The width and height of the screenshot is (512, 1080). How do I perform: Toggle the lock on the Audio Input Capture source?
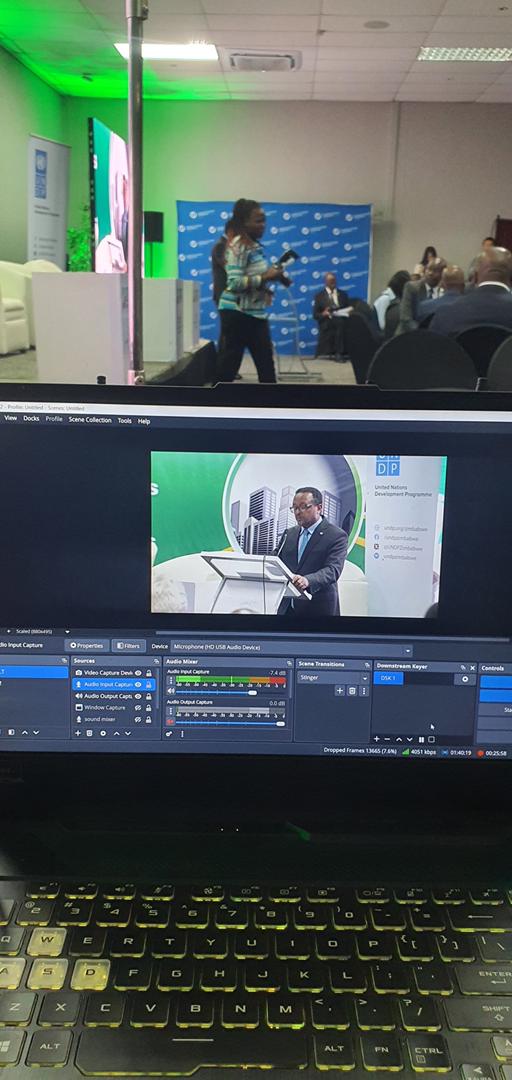(148, 685)
